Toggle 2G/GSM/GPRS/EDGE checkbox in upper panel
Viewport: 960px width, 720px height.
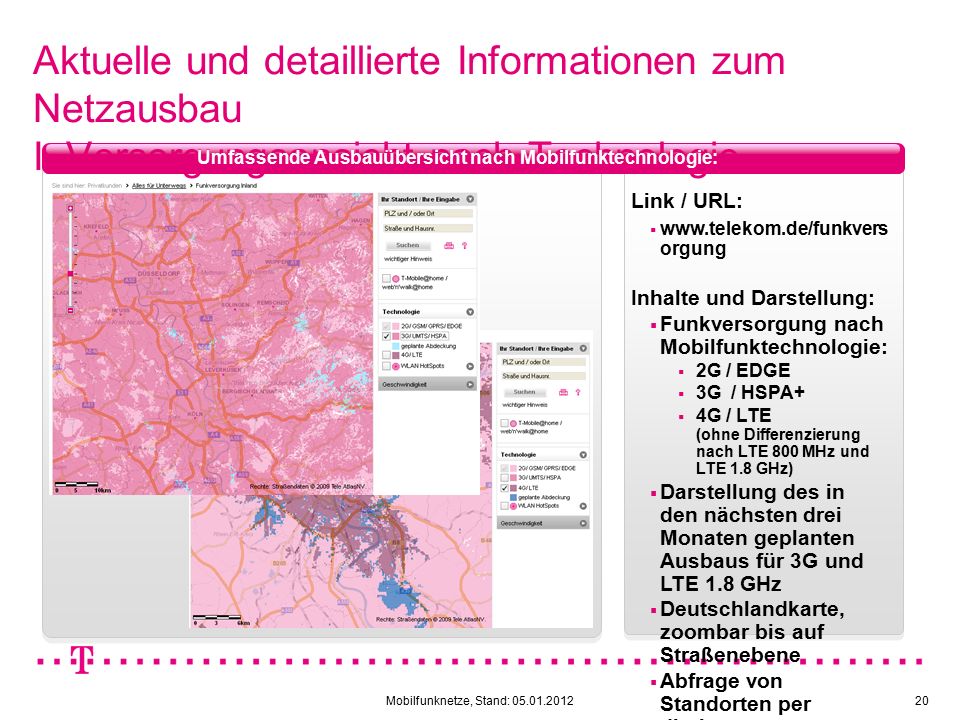[386, 326]
